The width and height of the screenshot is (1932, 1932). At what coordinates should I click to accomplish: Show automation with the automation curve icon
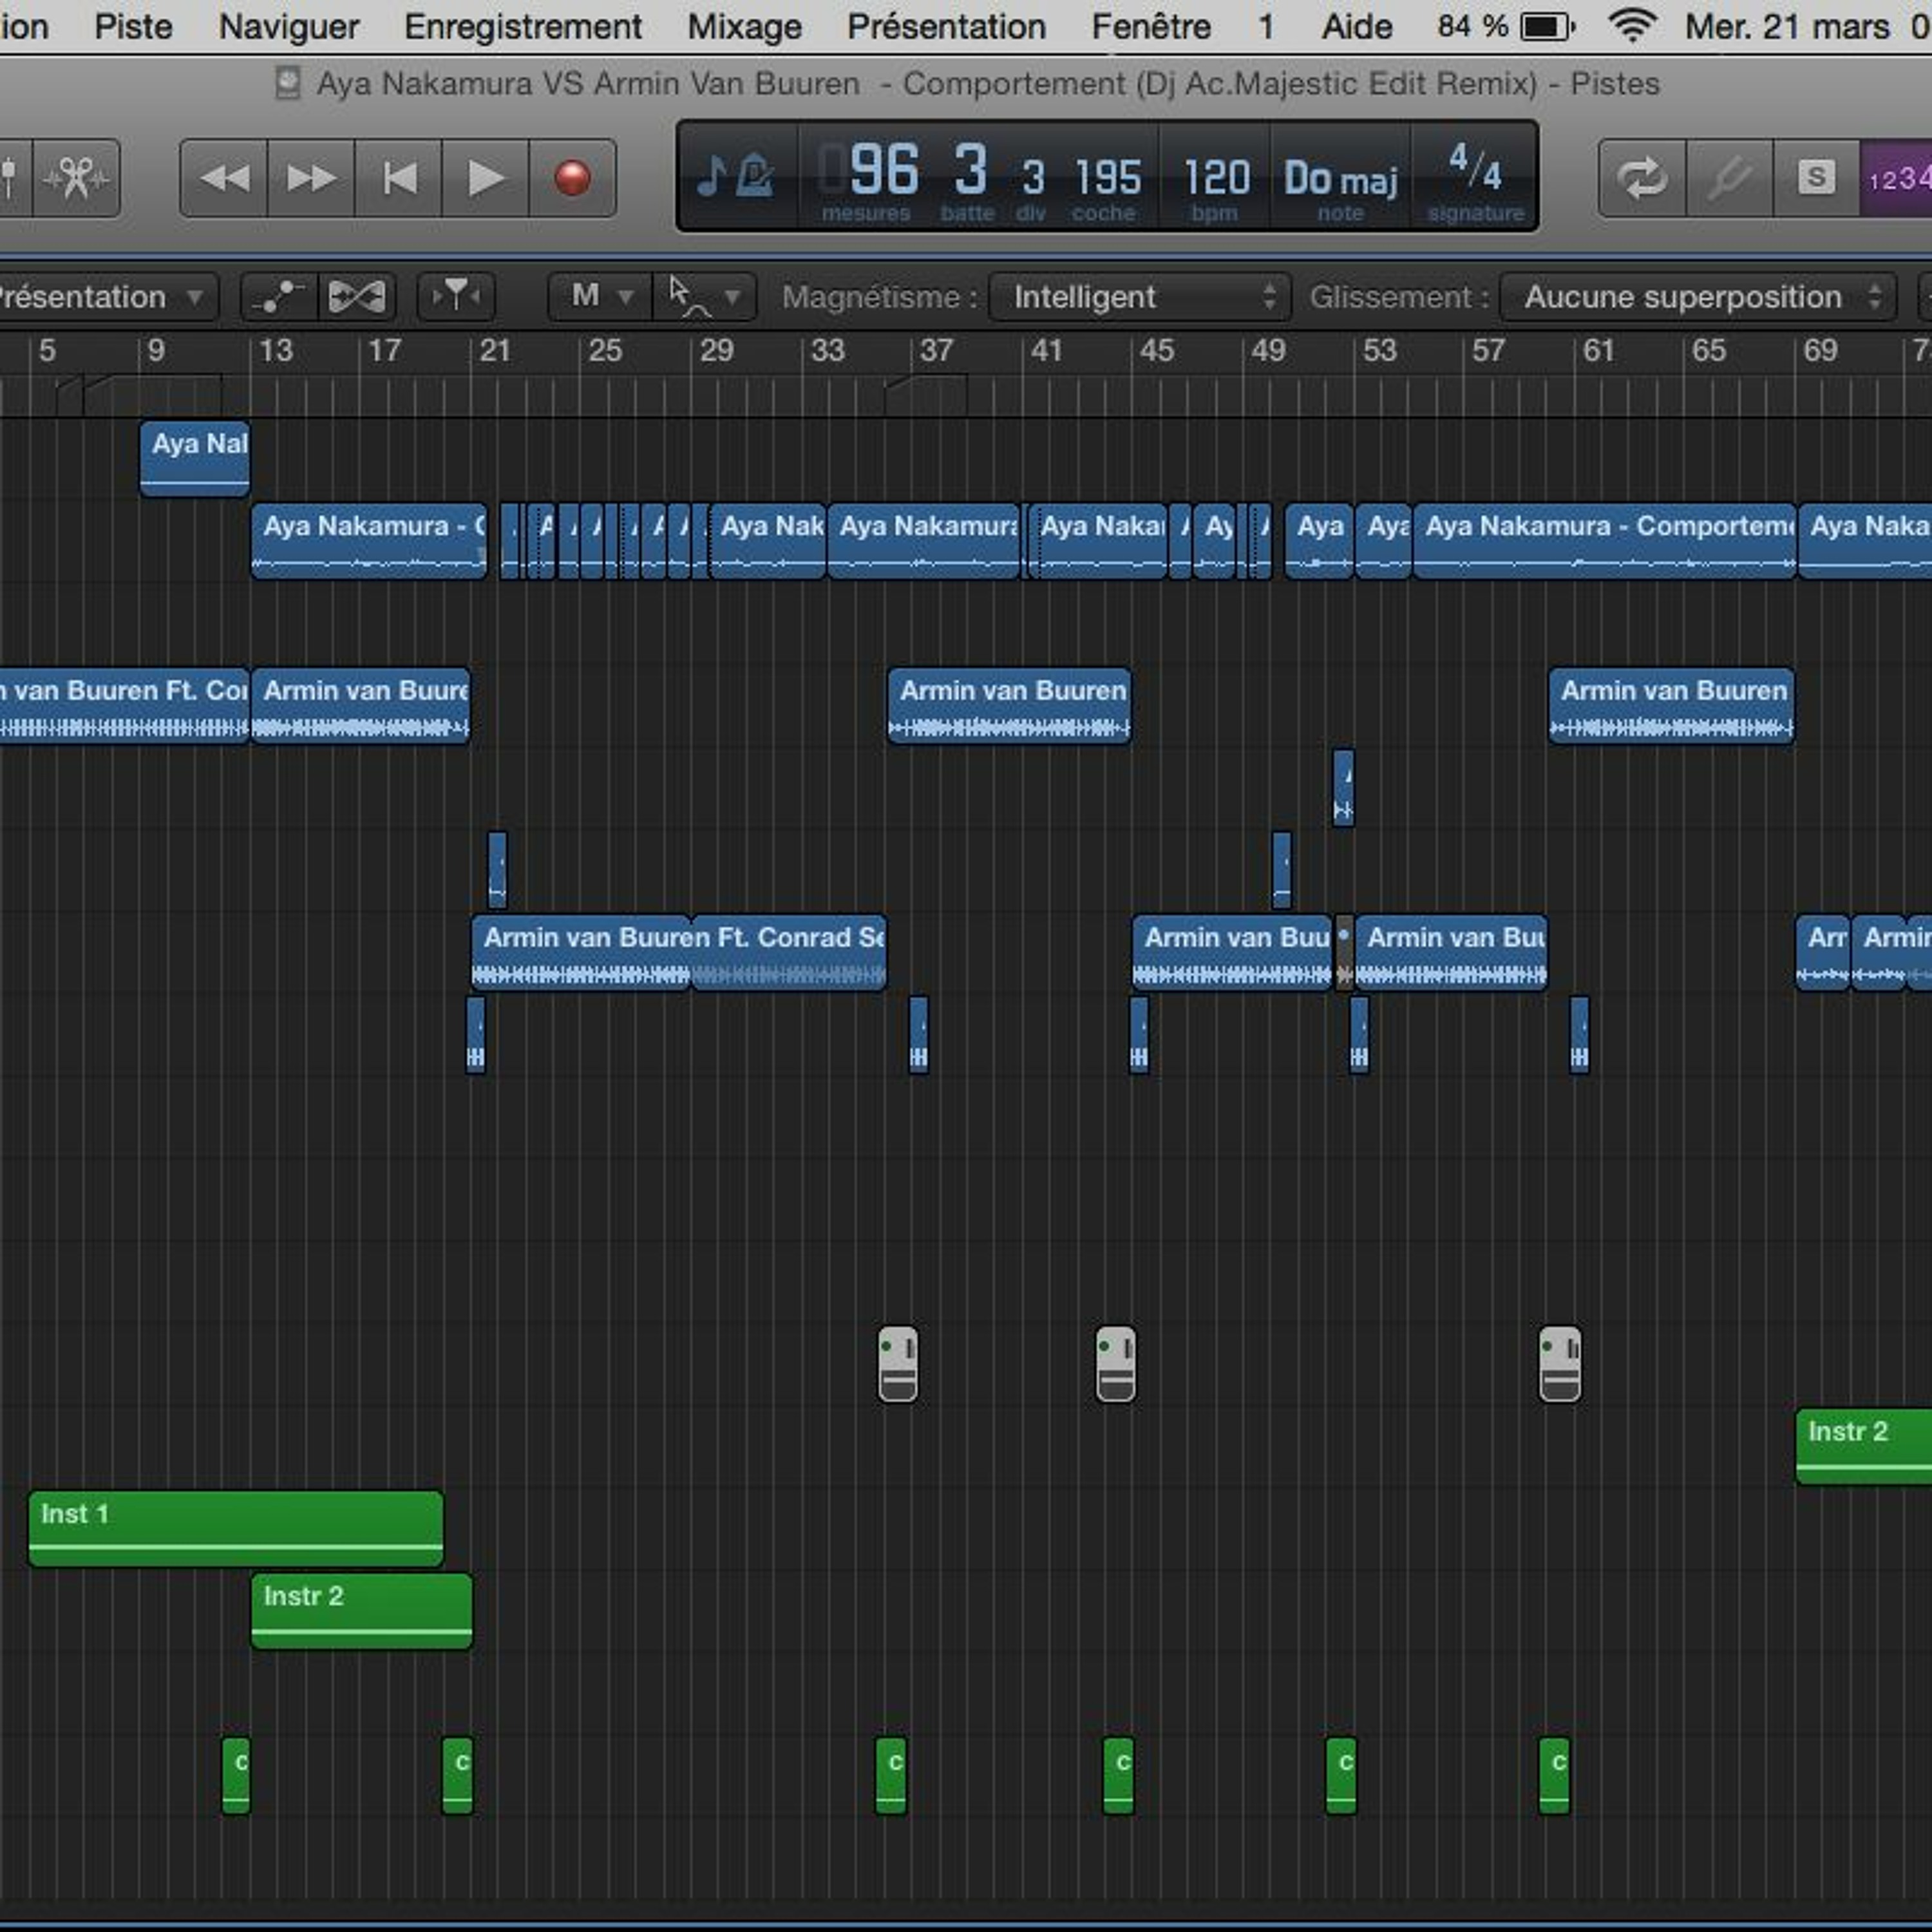click(x=279, y=297)
